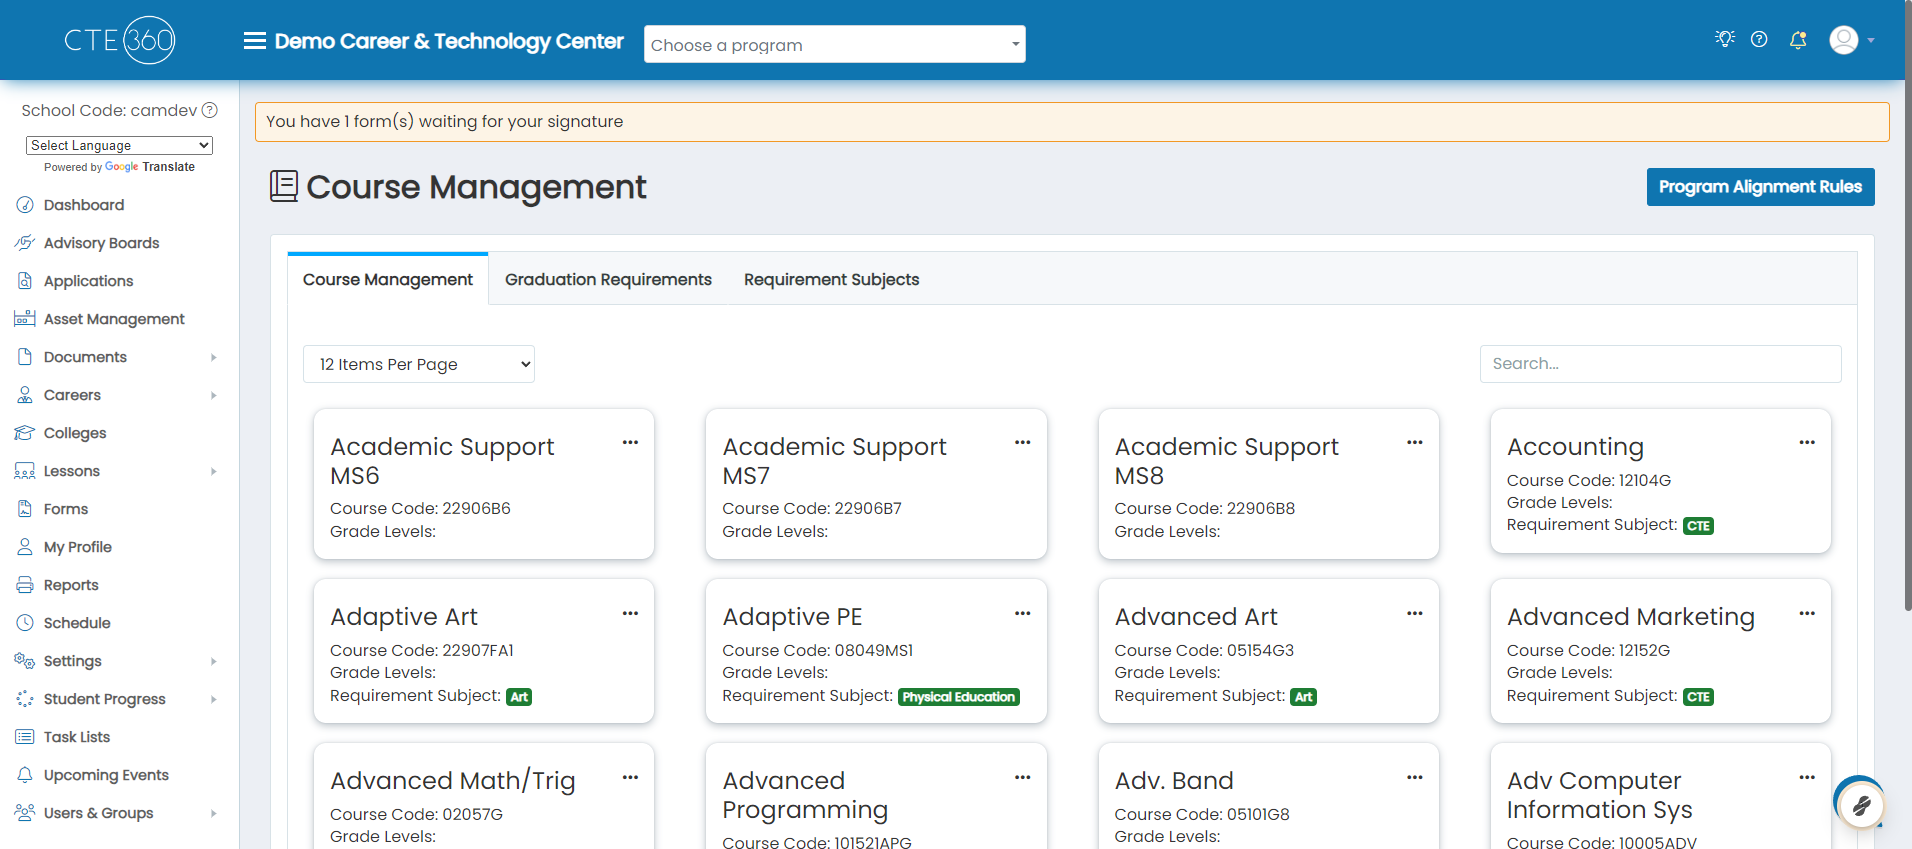Screen dimensions: 1912x849
Task: Expand Lessons submenu in sidebar
Action: (x=213, y=471)
